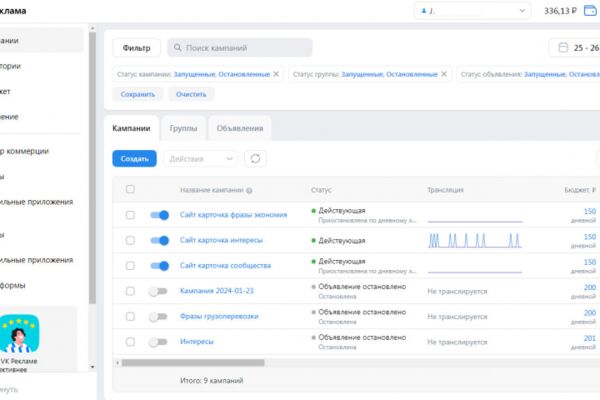Open the sidebar item ending in формы
The height and width of the screenshot is (400, 600).
[13, 285]
